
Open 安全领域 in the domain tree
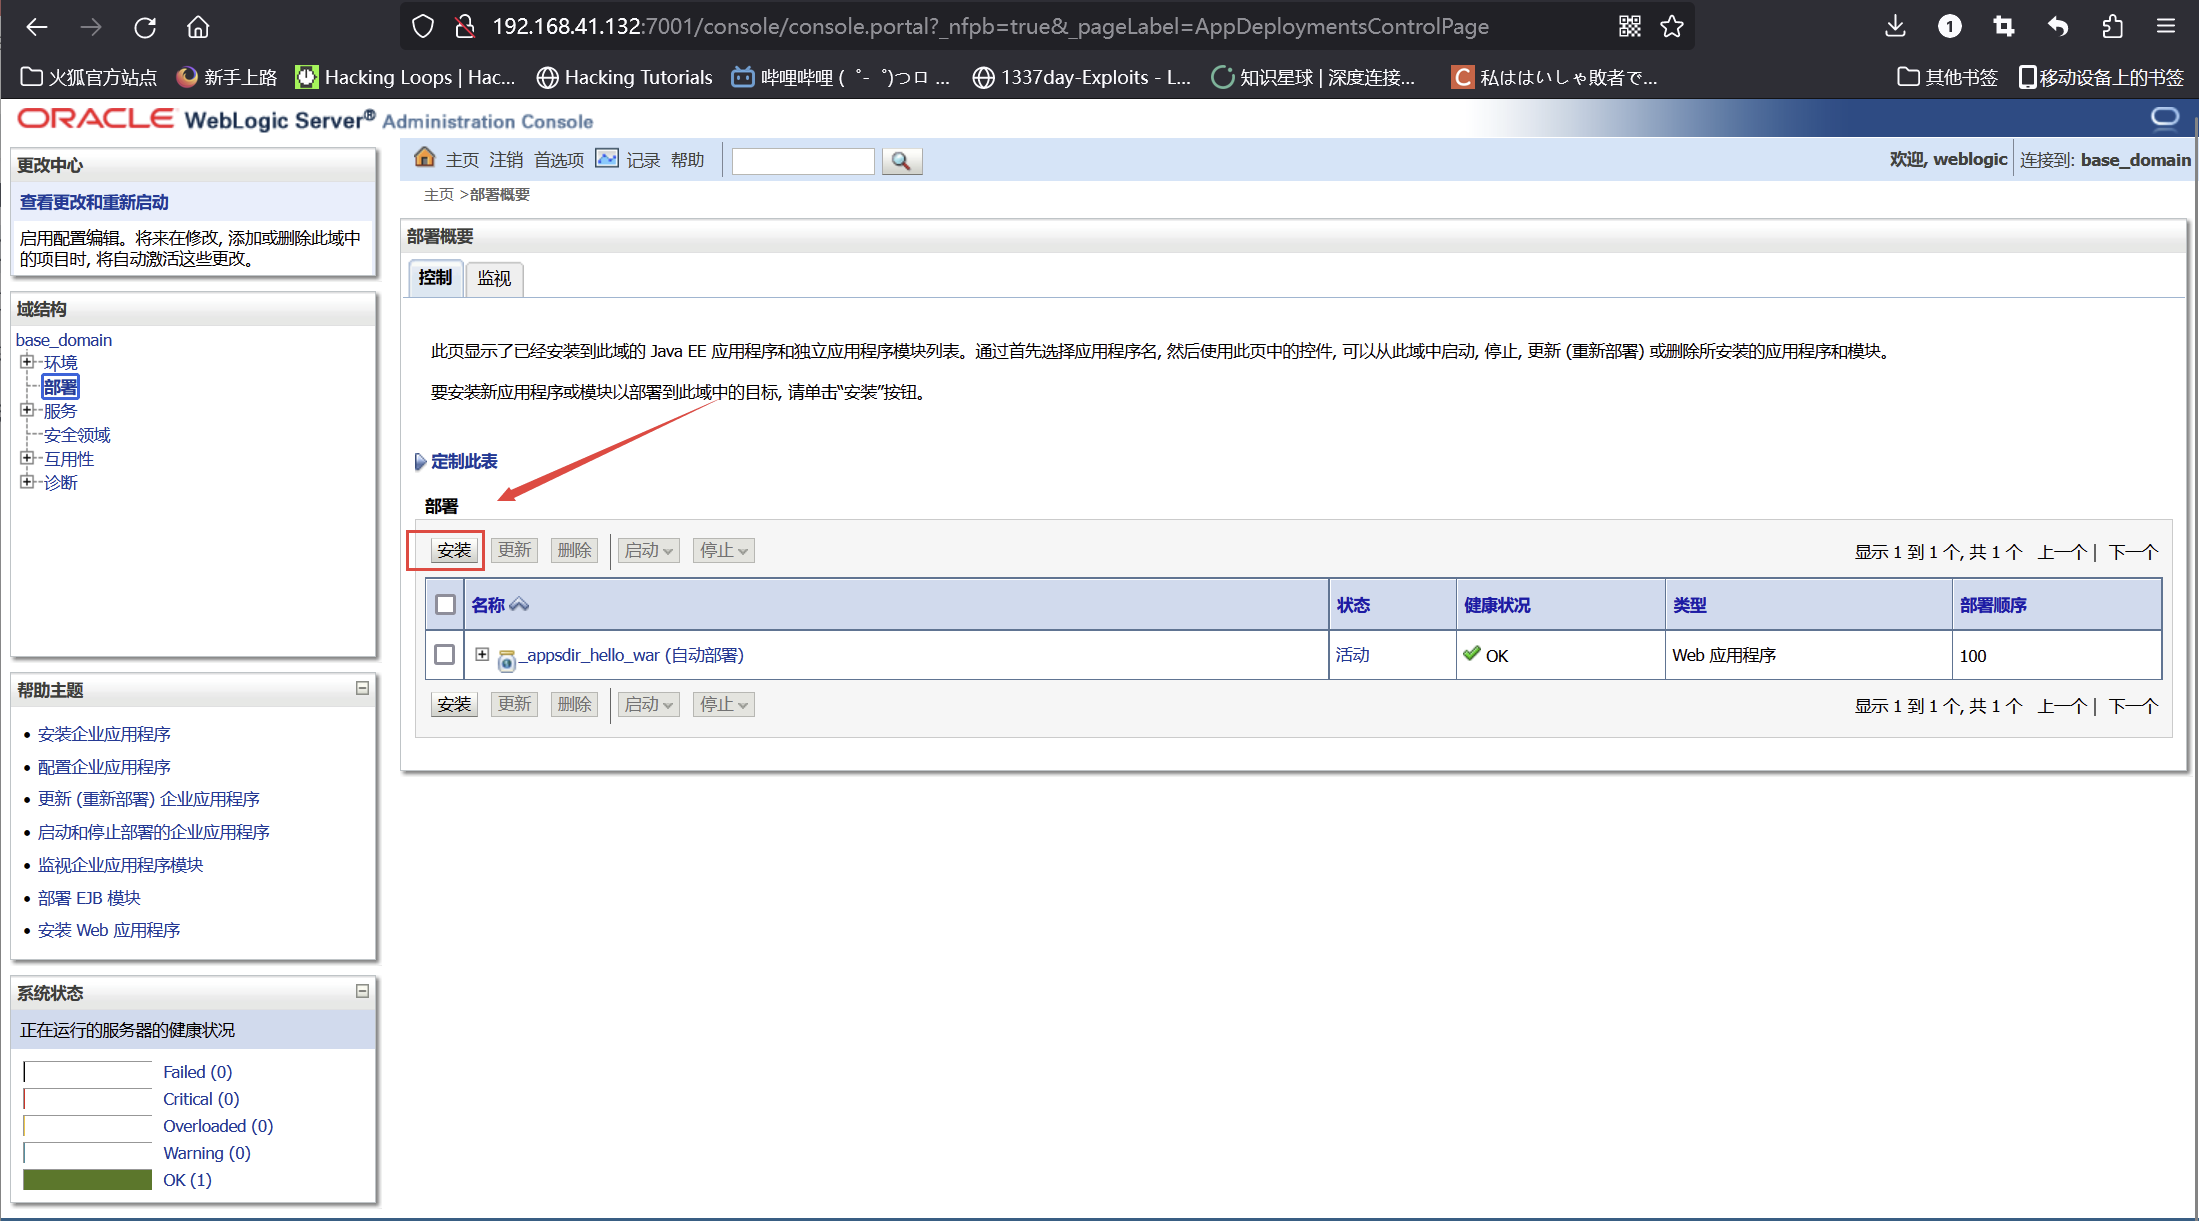(77, 434)
